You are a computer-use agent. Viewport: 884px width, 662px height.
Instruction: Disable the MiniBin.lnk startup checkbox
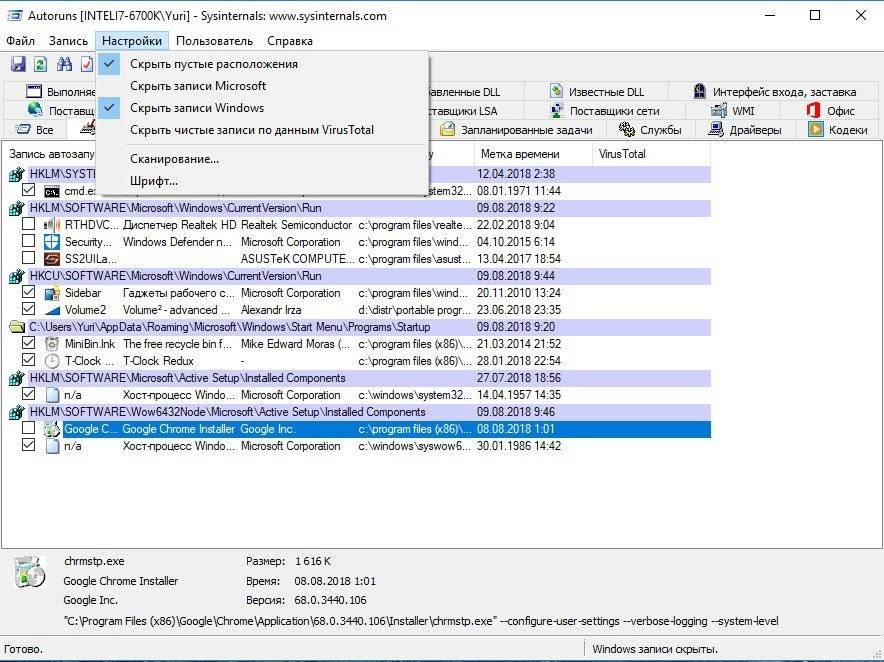(28, 343)
